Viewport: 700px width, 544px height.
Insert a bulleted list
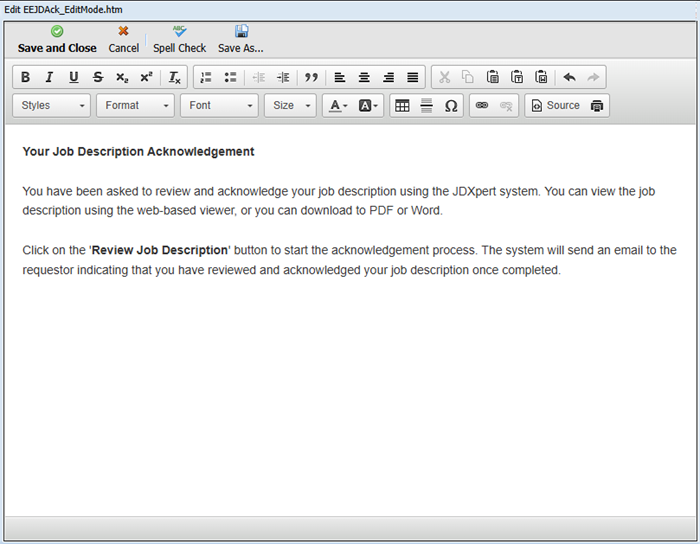[230, 77]
